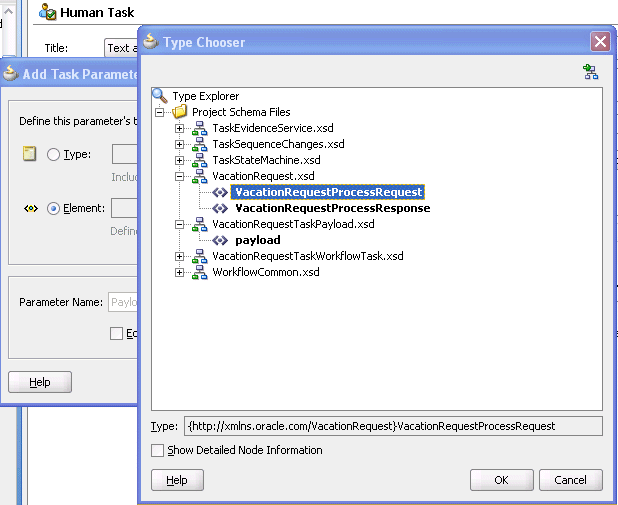Click the TaskStateMachine.xsd schema icon

[199, 160]
